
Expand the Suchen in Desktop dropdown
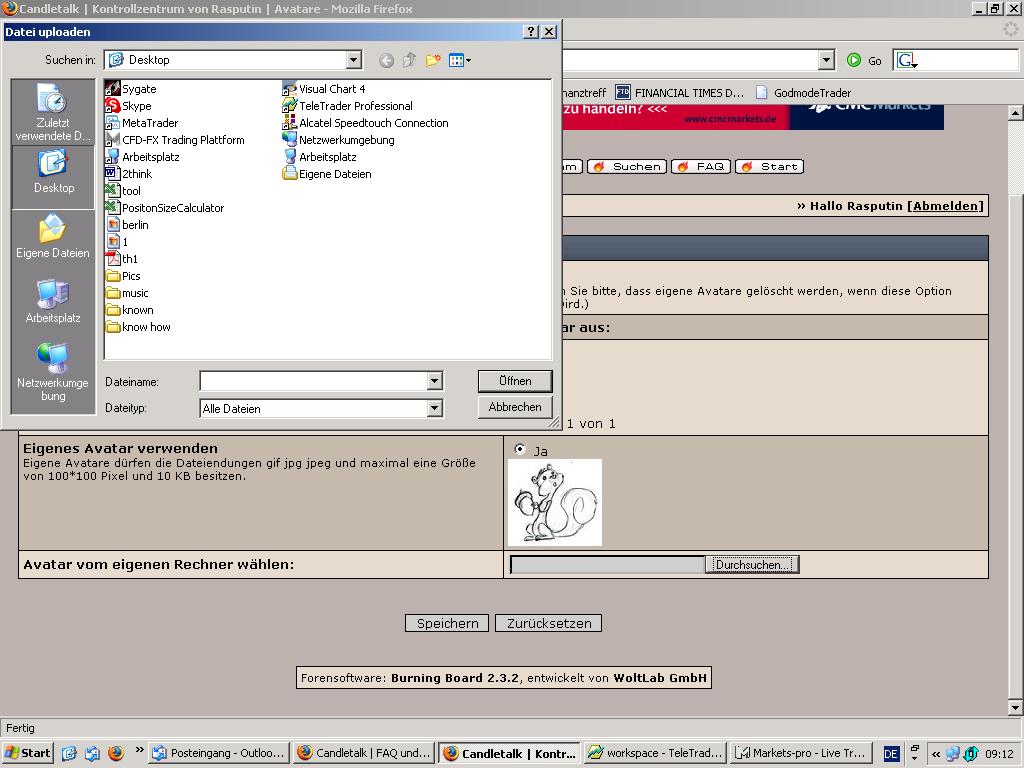coord(353,60)
